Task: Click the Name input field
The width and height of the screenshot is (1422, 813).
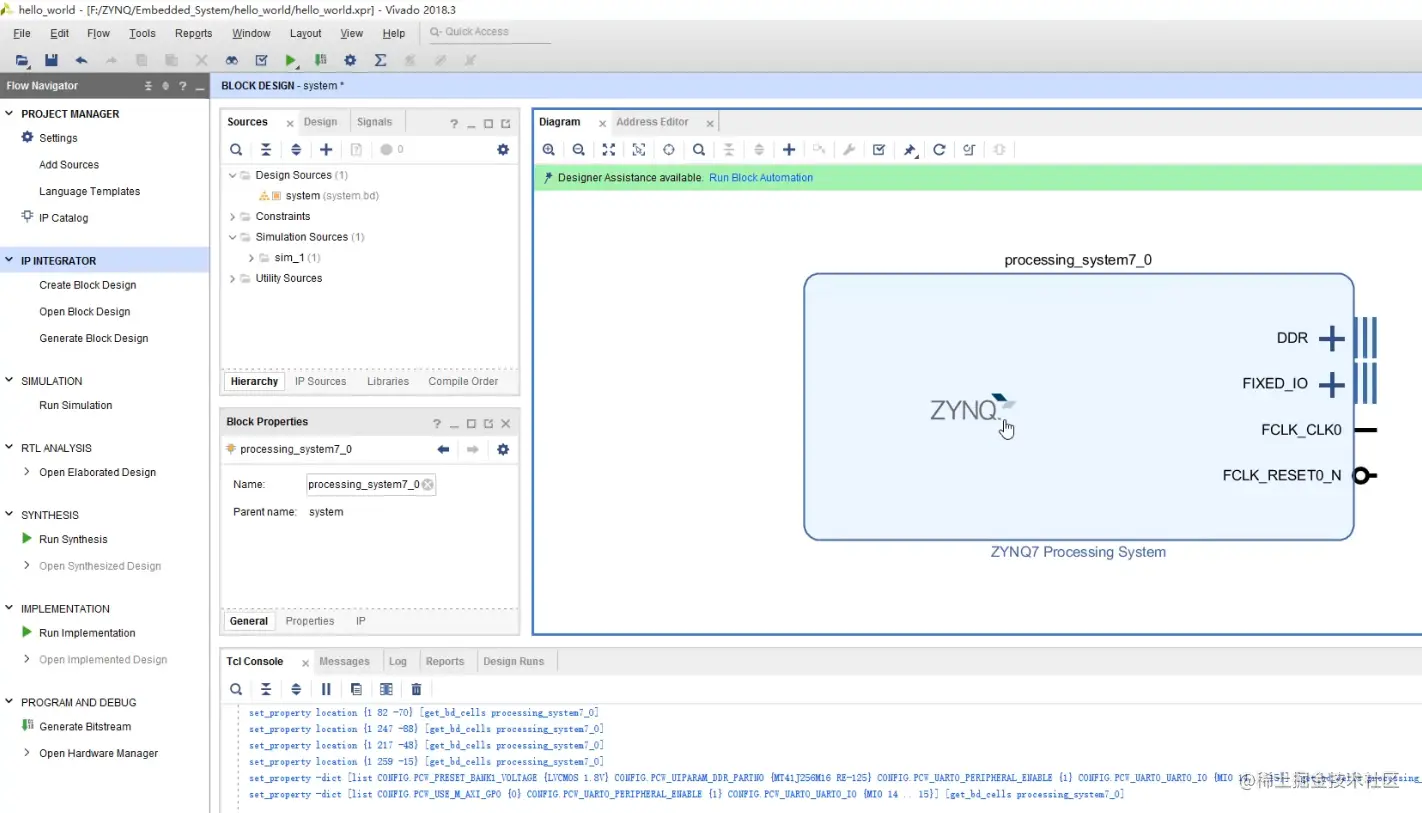Action: pyautogui.click(x=371, y=484)
